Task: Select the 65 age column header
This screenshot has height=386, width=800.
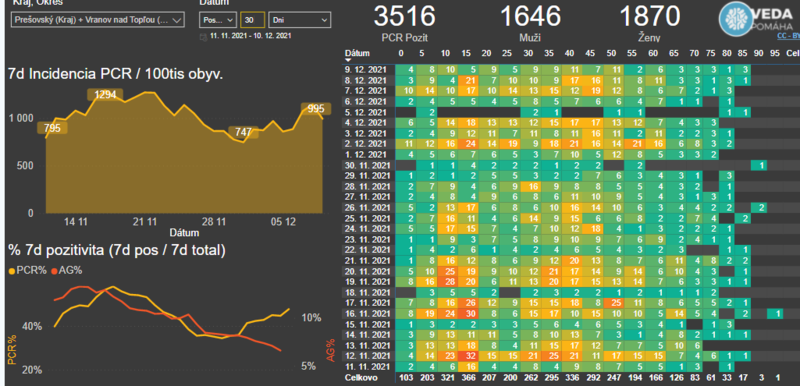Action: point(673,53)
